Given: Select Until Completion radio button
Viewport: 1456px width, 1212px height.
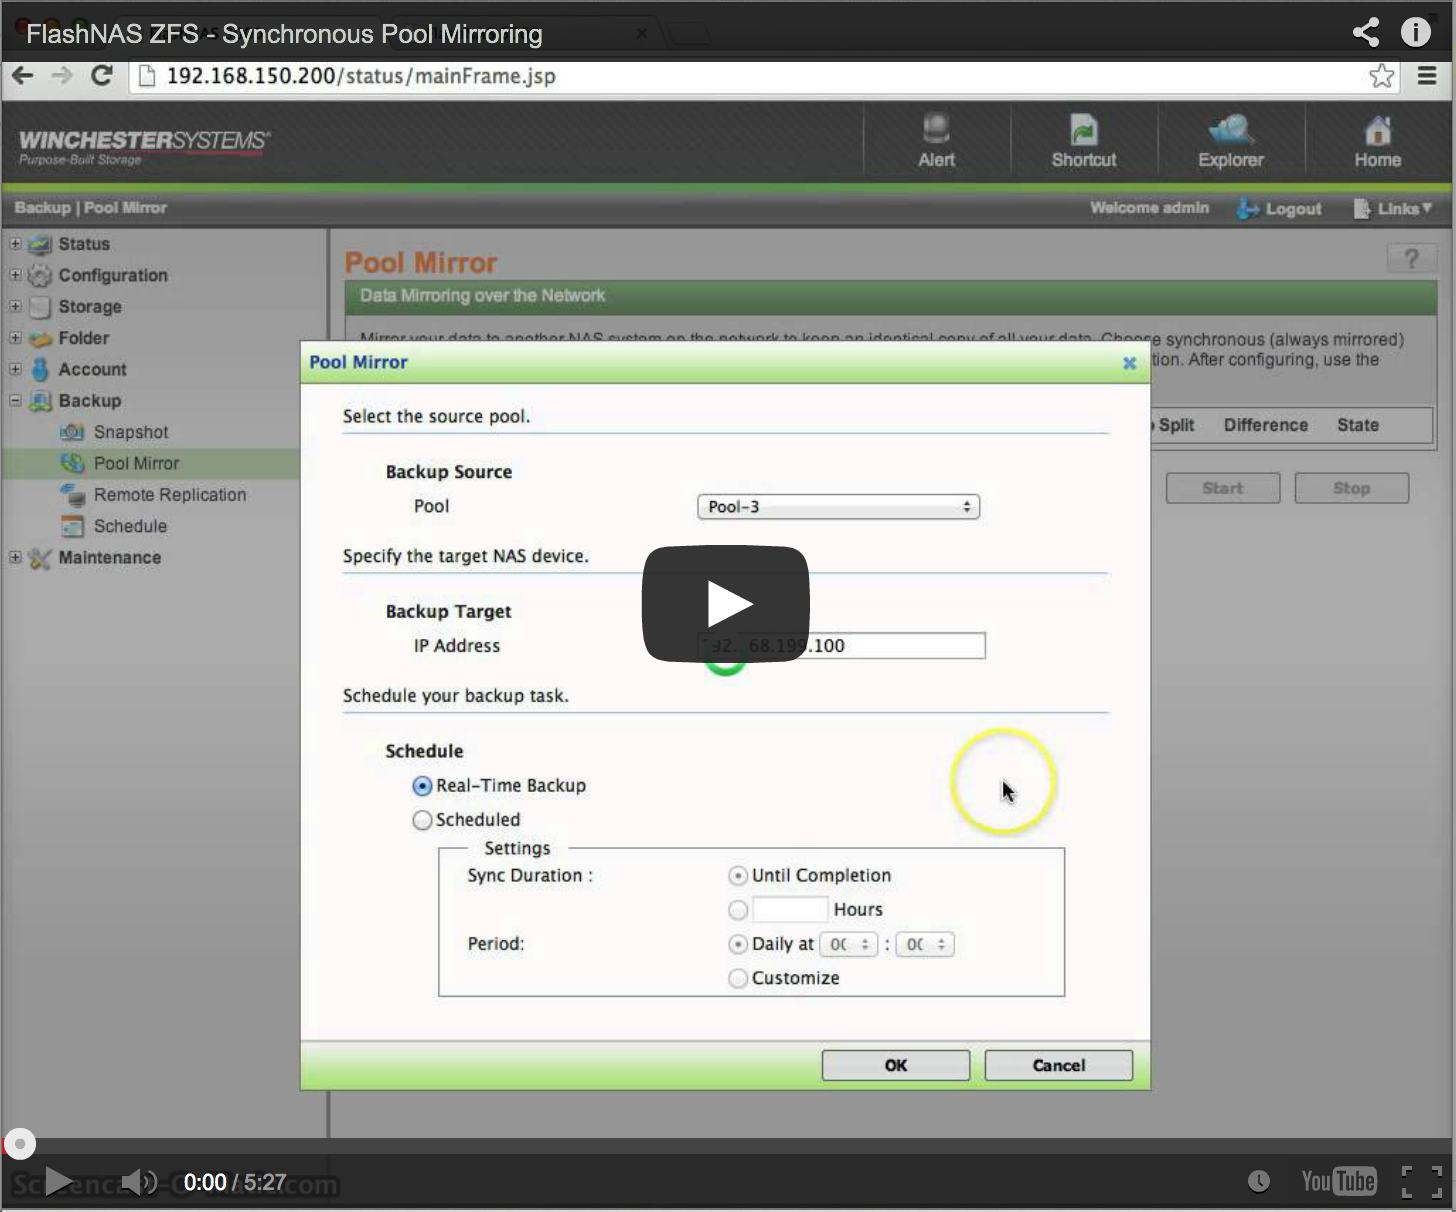Looking at the screenshot, I should click(738, 876).
